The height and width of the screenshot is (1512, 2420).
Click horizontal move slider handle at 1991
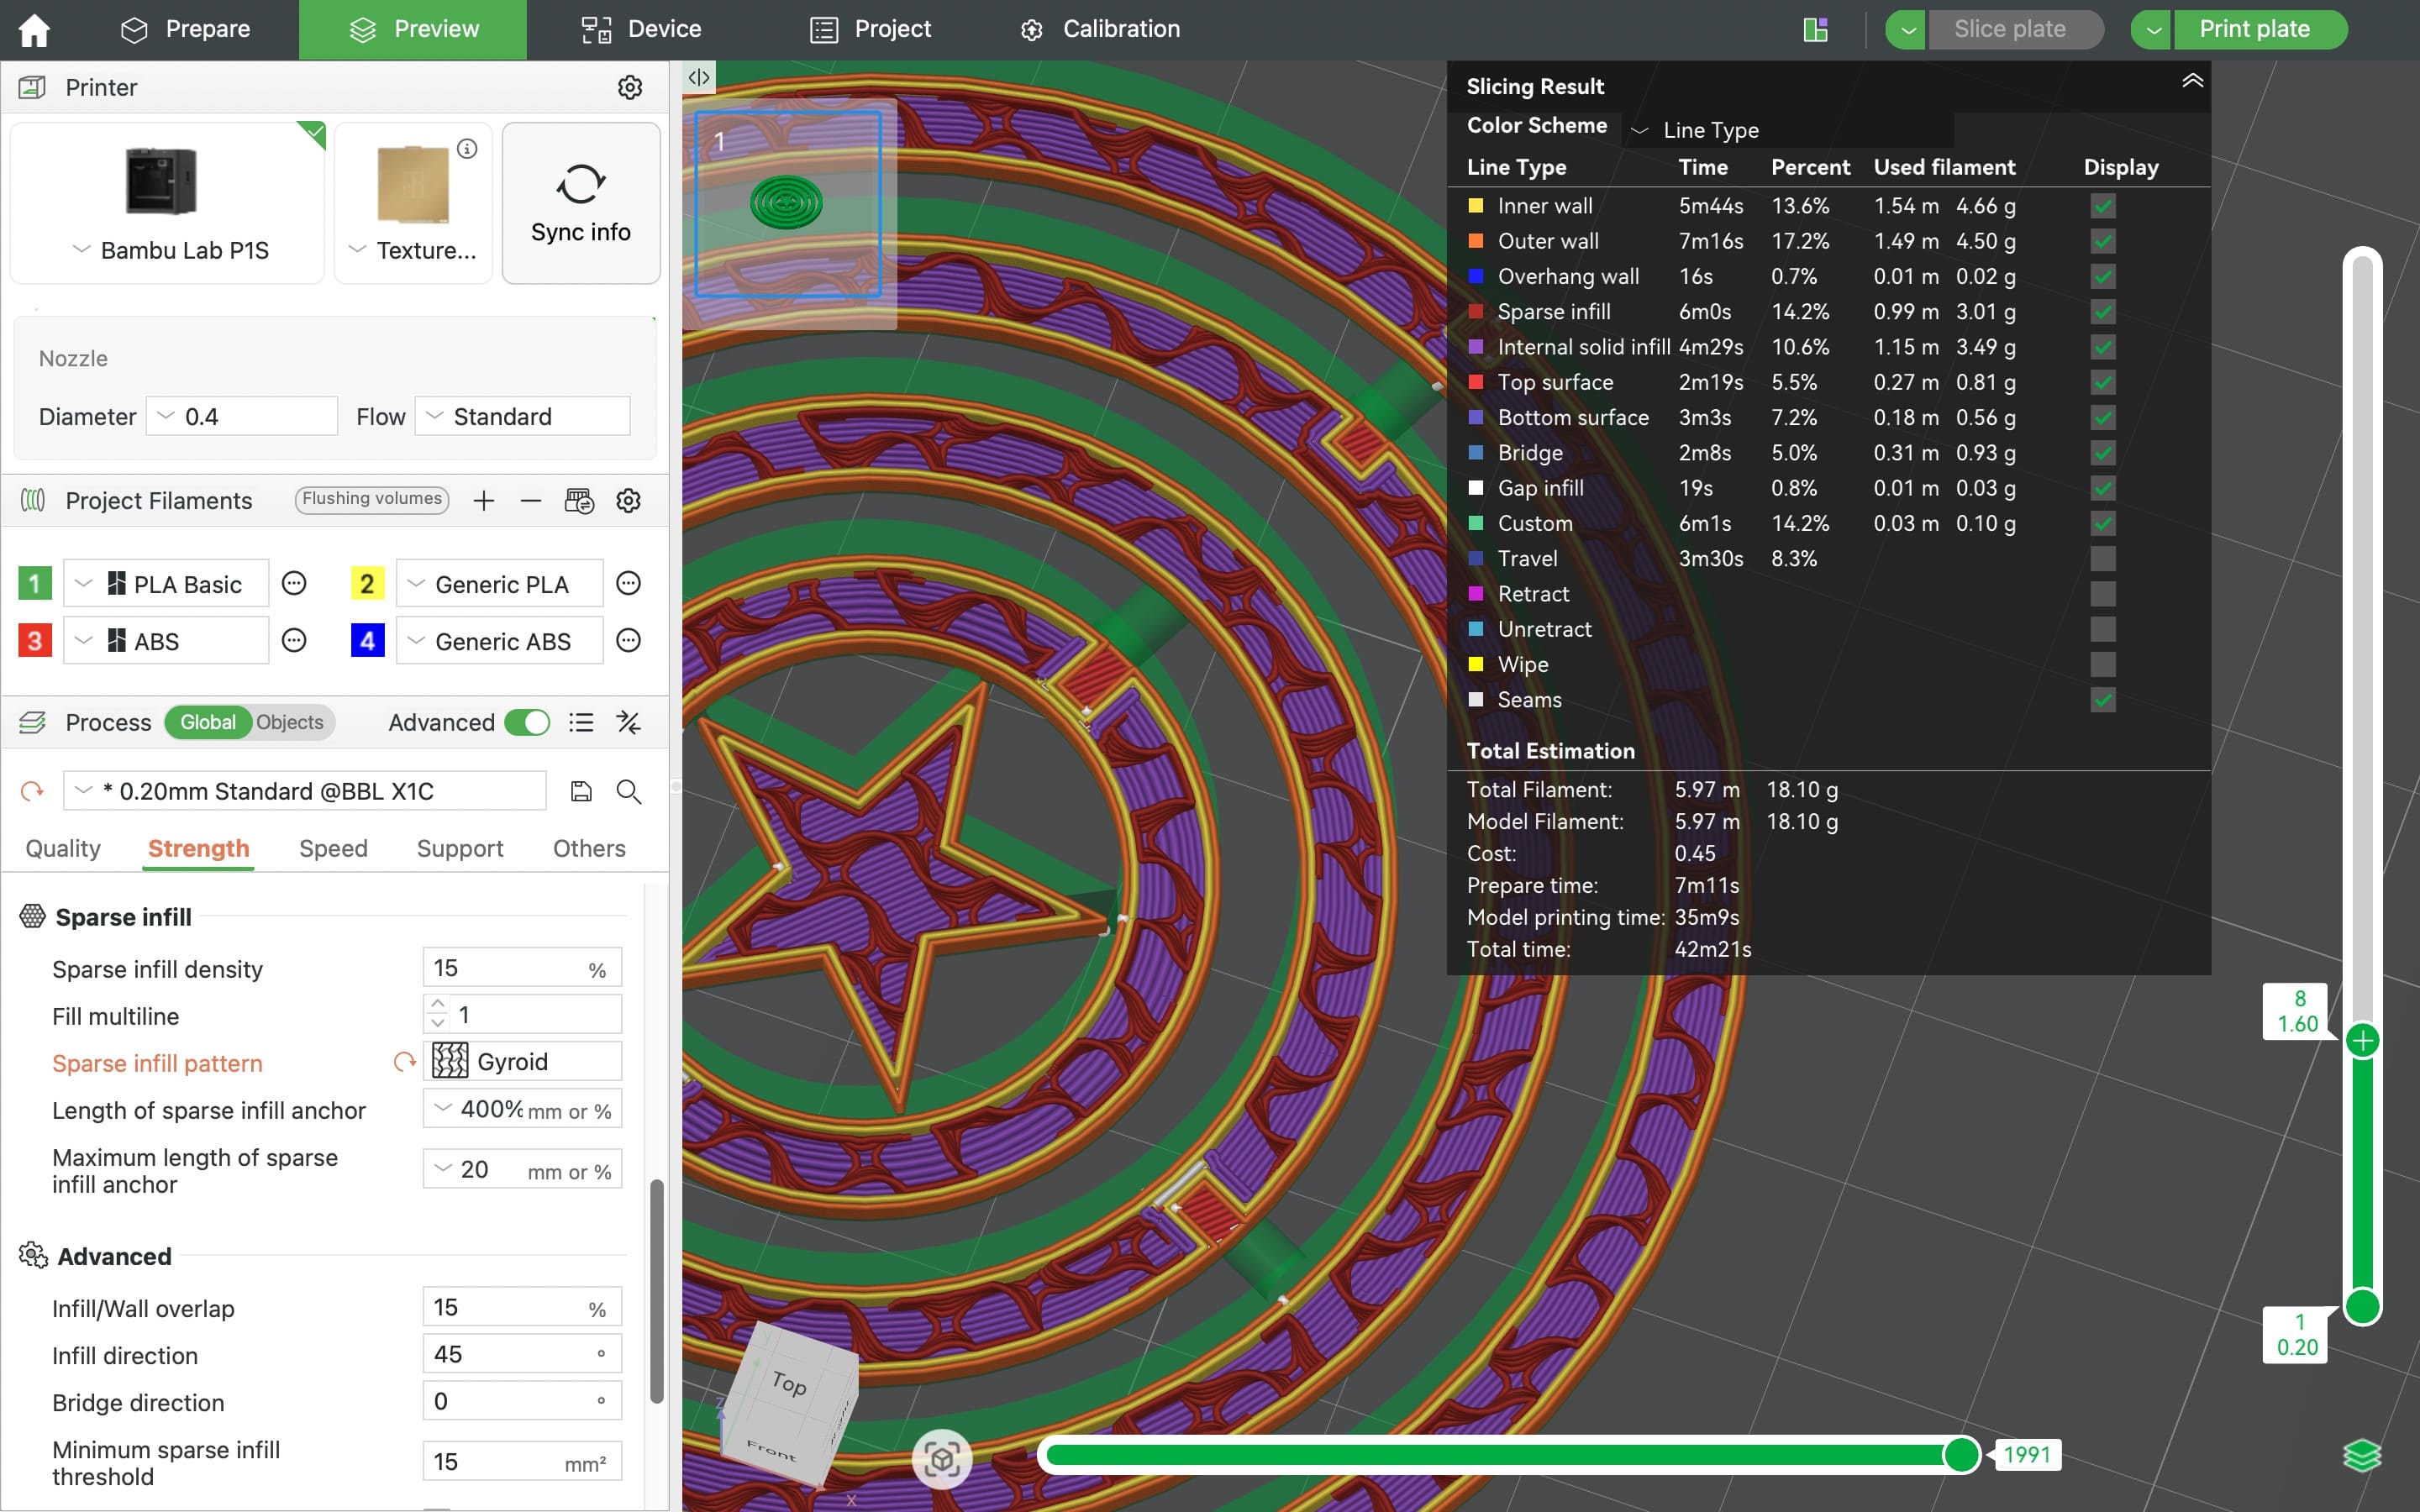coord(1961,1454)
